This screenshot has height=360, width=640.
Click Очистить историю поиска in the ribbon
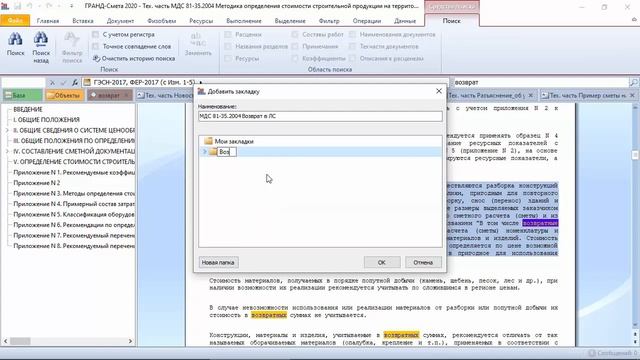(134, 58)
